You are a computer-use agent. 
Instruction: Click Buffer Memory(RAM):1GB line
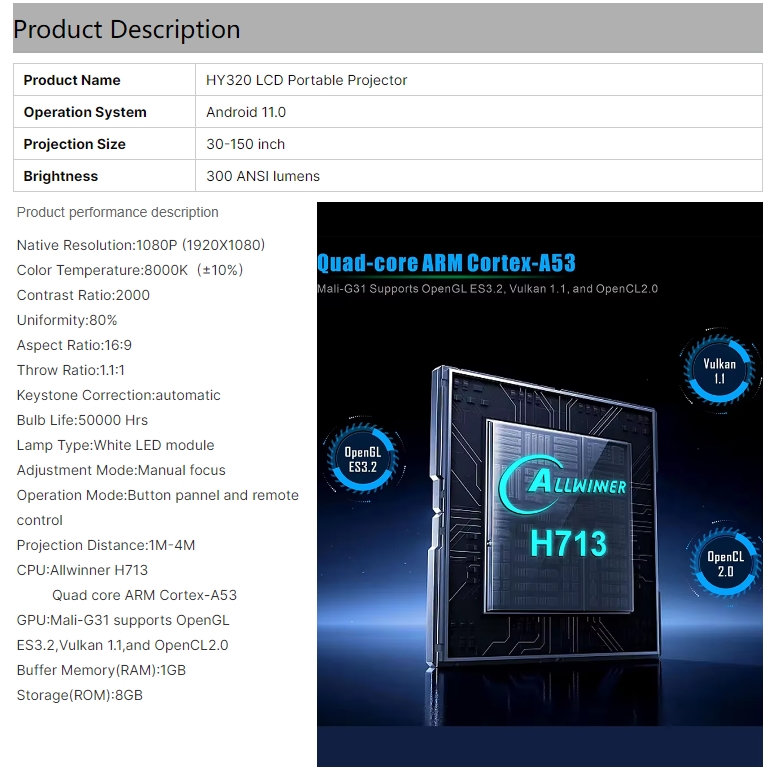pyautogui.click(x=101, y=670)
